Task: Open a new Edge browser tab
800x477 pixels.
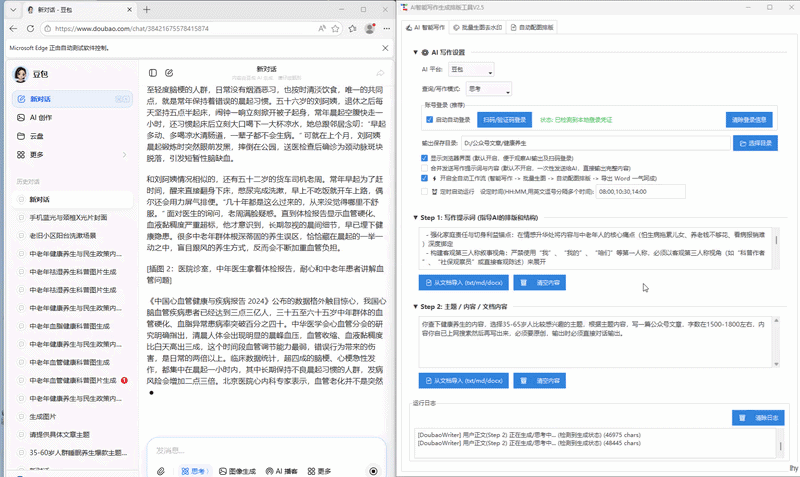Action: click(146, 10)
